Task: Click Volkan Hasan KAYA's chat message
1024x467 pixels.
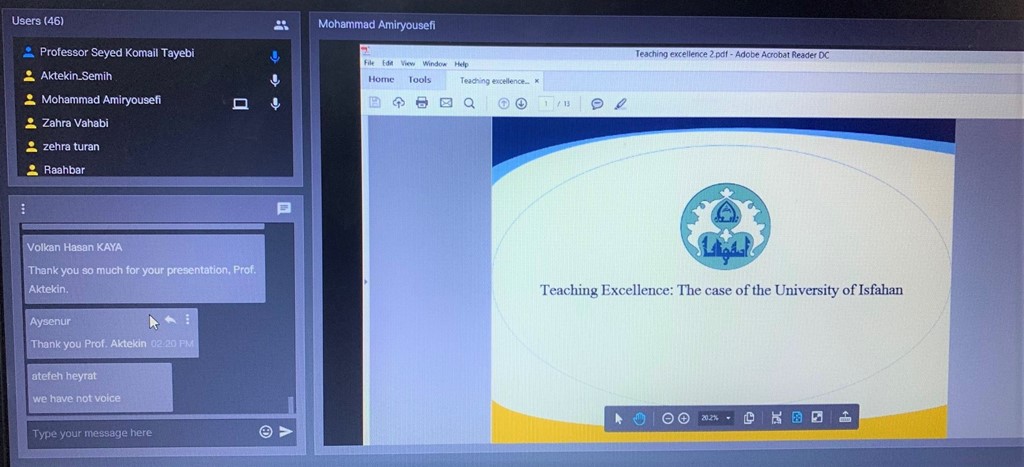Action: pyautogui.click(x=144, y=268)
